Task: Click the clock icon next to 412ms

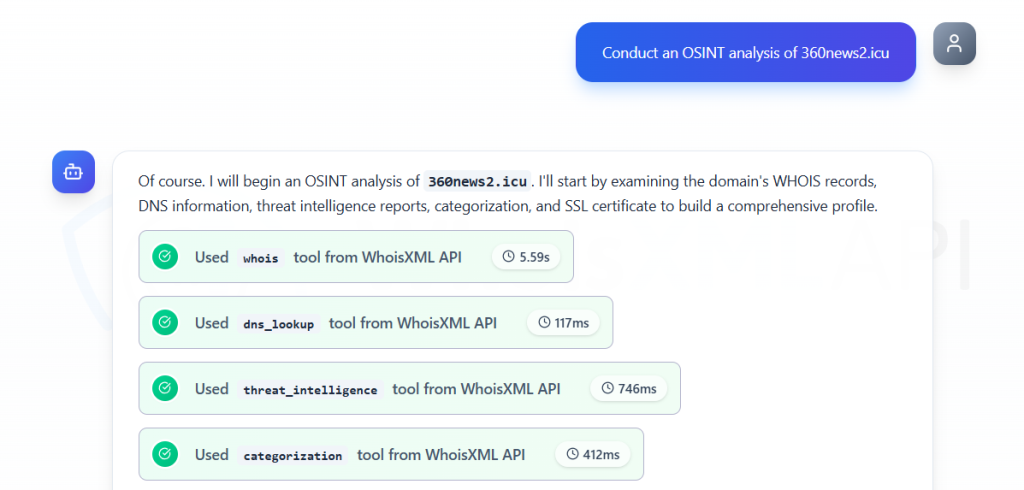Action: tap(572, 454)
